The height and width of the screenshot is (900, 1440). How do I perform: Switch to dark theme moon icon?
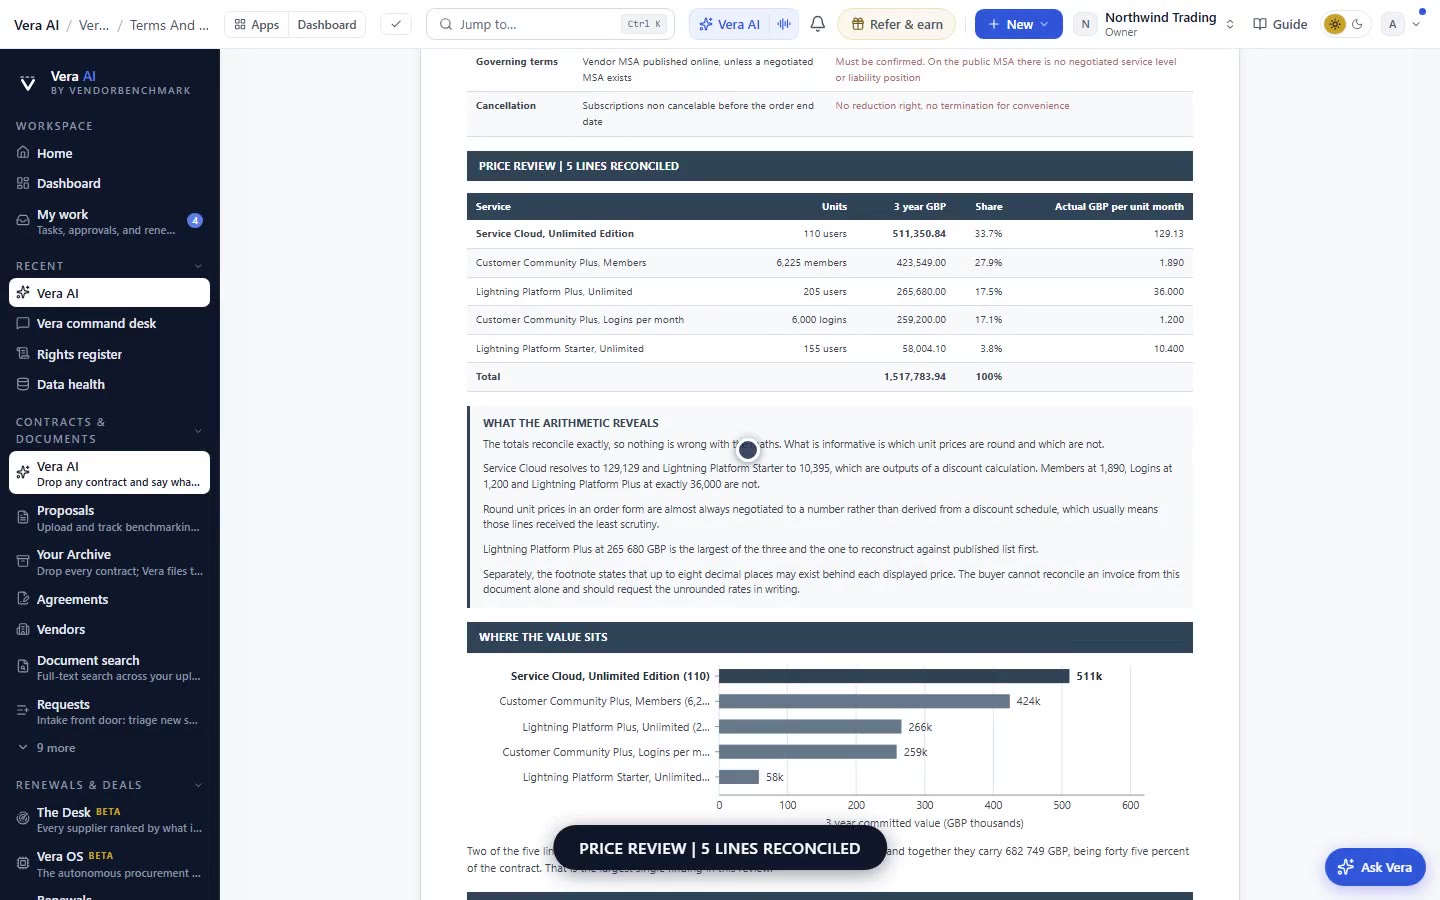click(x=1358, y=24)
